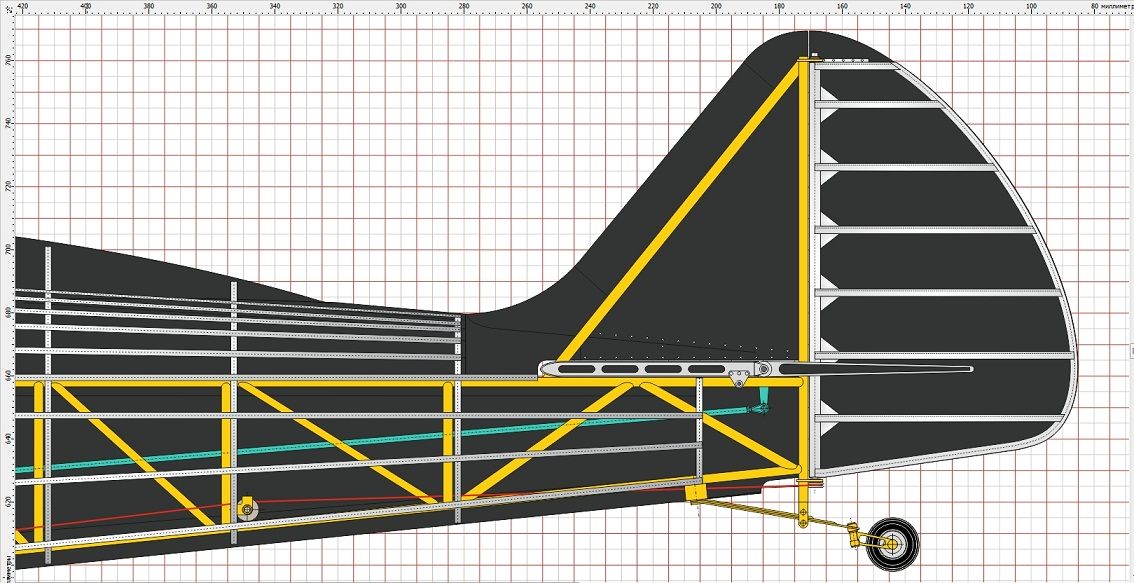Click the 740 mark on left ruler
Image resolution: width=1134 pixels, height=583 pixels.
(6, 121)
